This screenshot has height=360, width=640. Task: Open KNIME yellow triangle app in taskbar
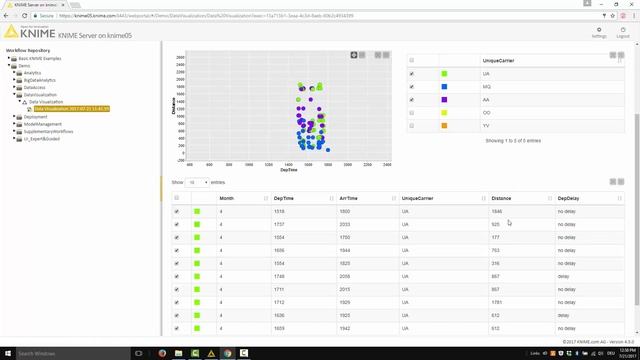click(x=211, y=353)
